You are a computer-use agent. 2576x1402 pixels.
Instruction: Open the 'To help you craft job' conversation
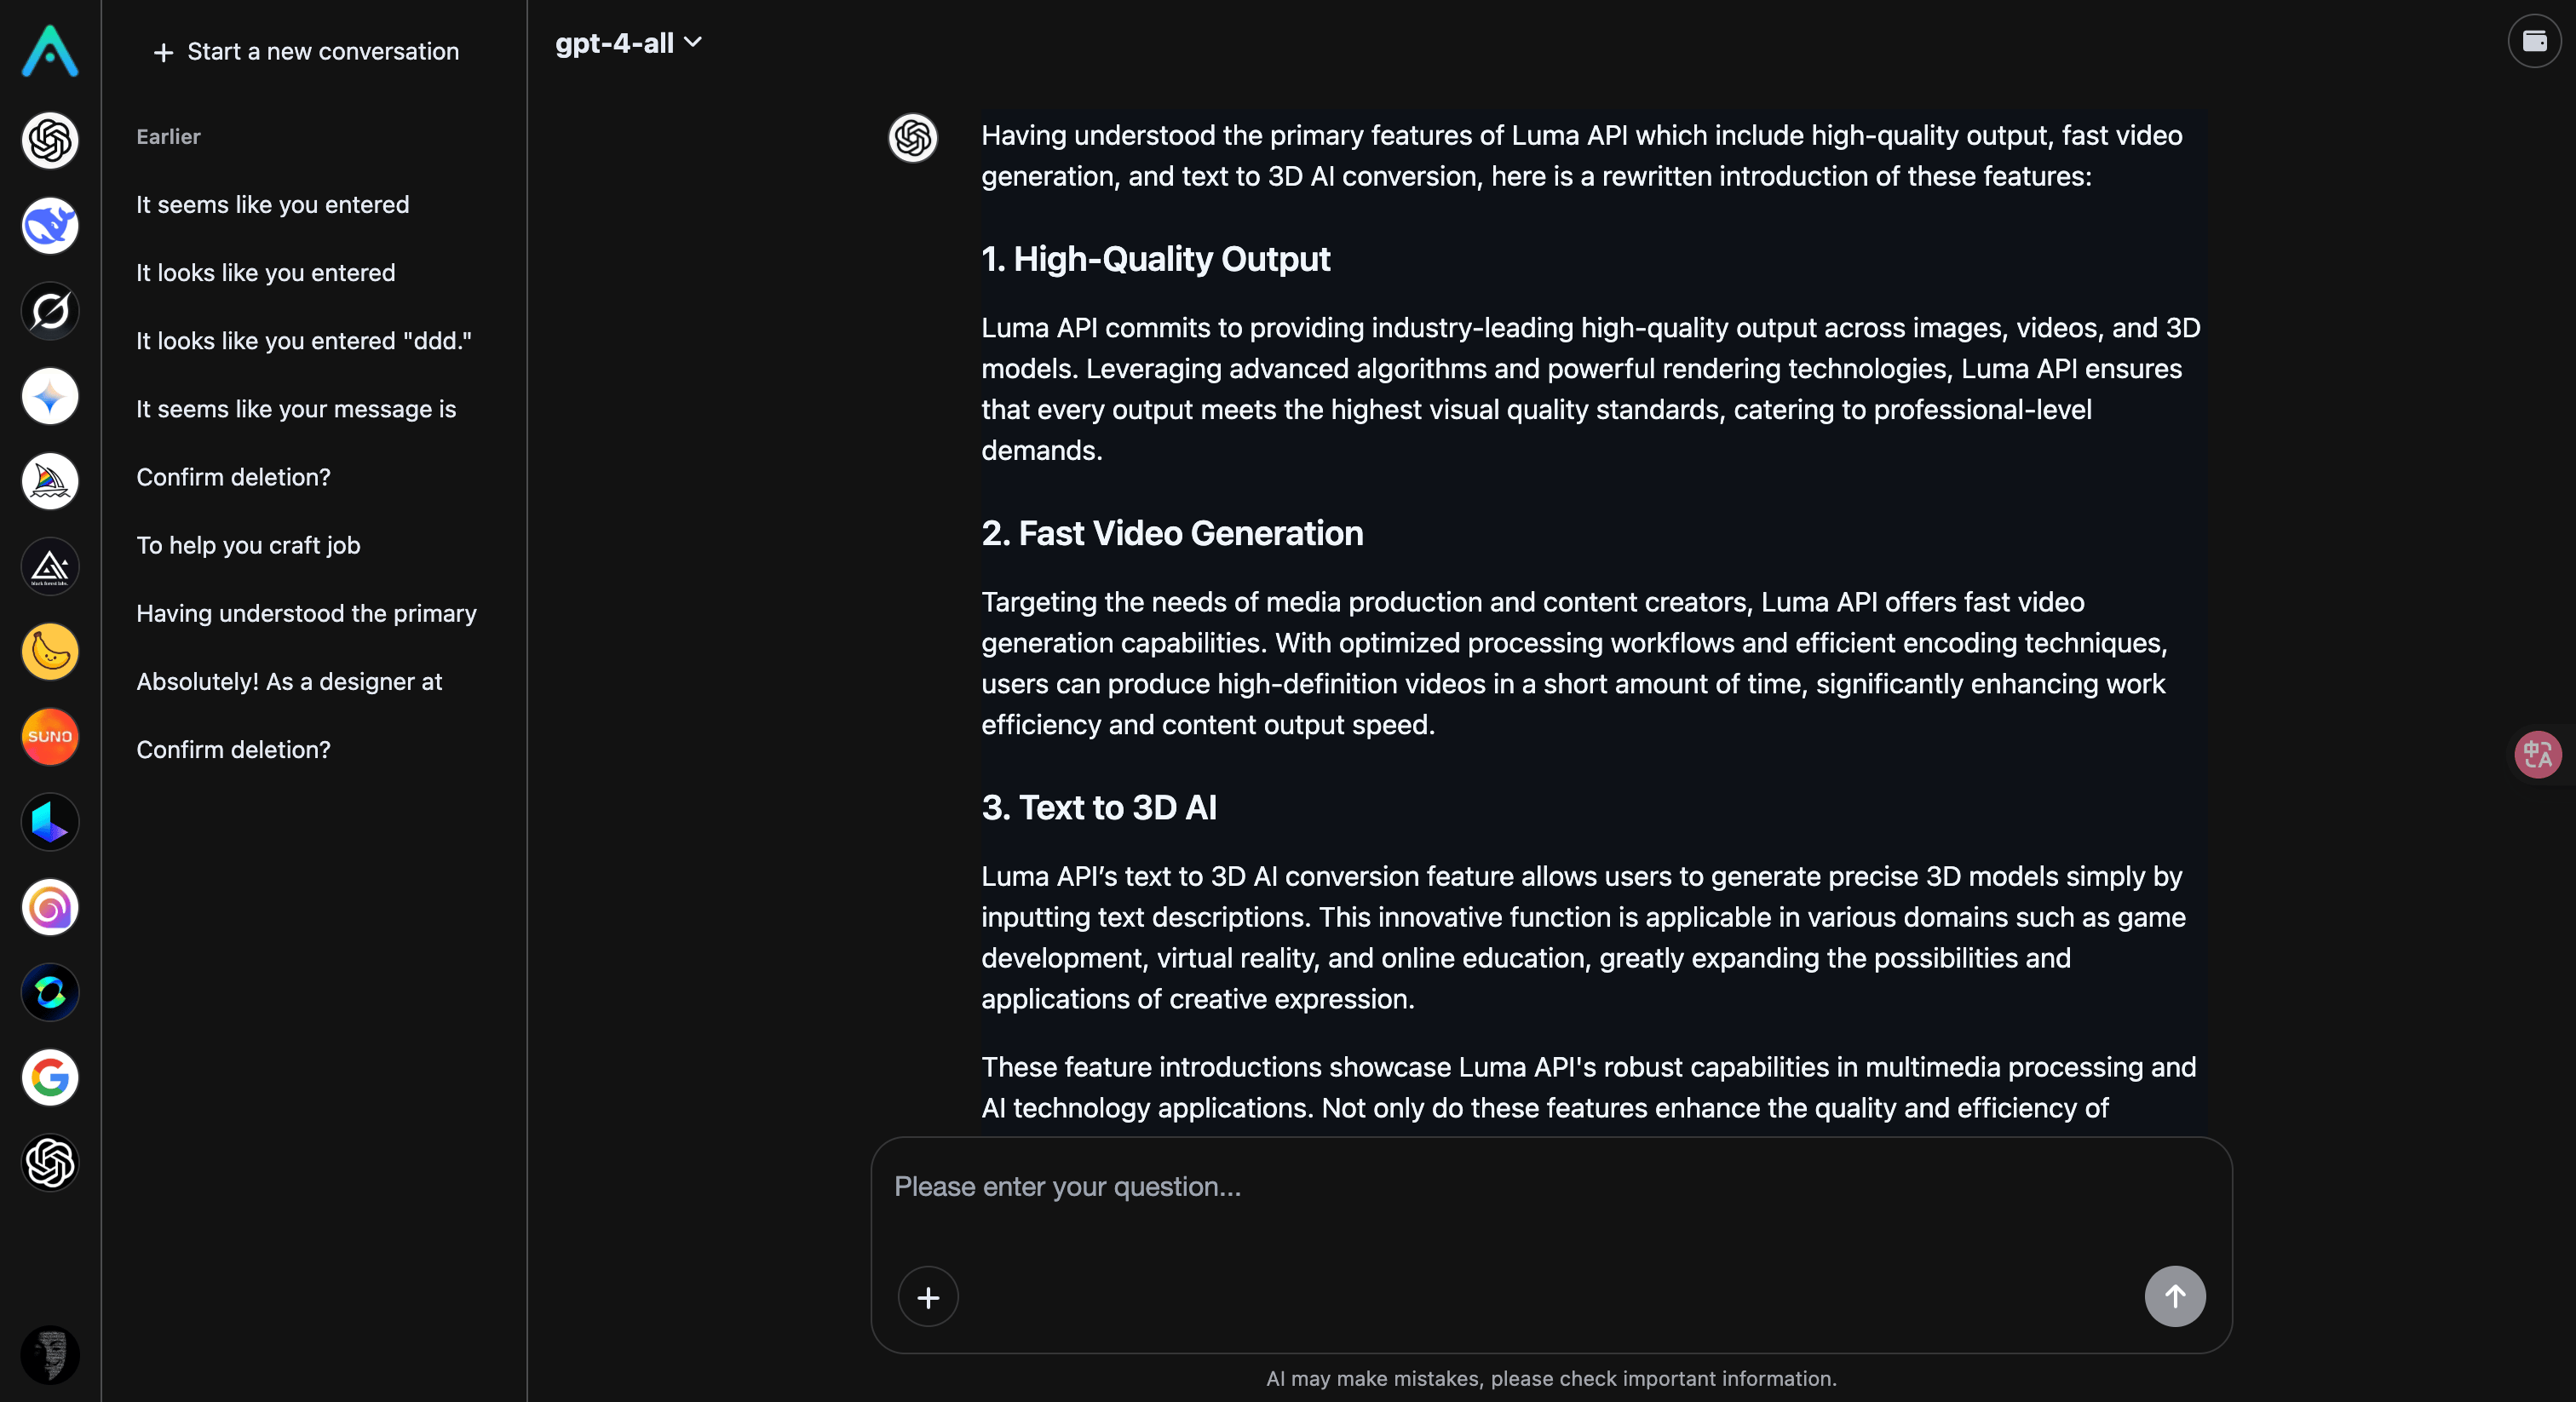click(x=248, y=545)
